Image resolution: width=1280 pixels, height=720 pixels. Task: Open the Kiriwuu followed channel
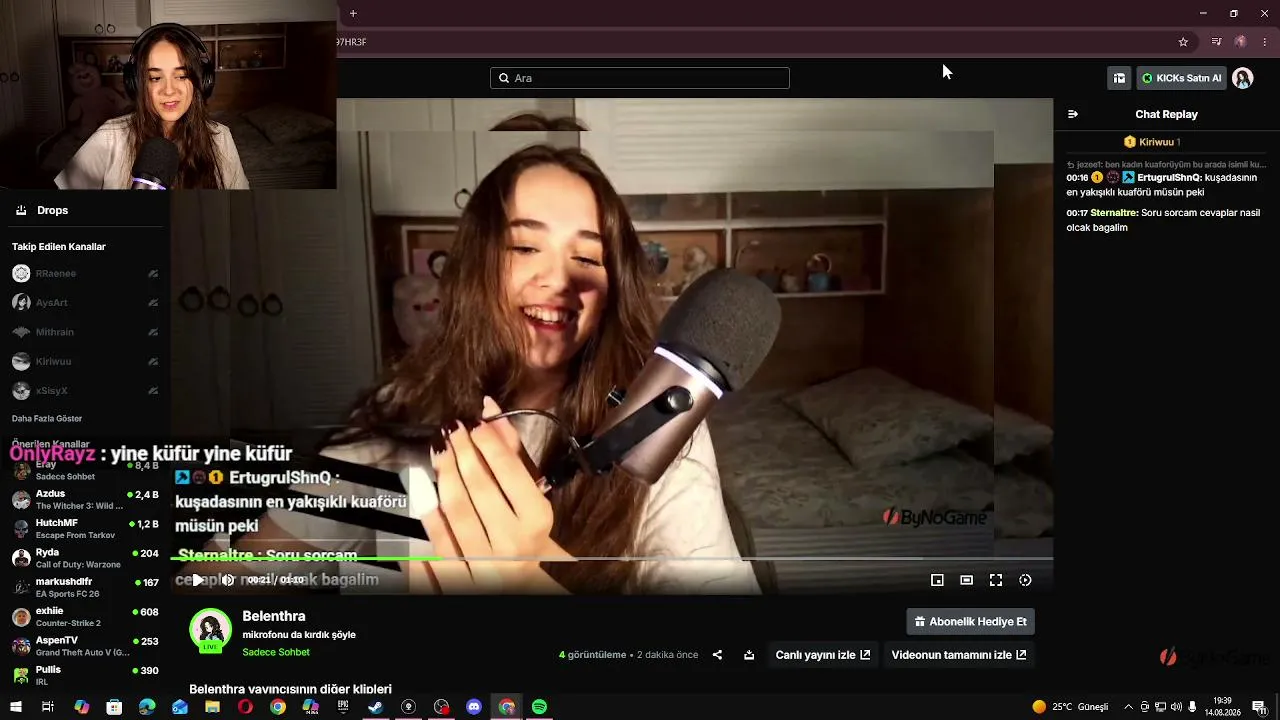coord(84,361)
